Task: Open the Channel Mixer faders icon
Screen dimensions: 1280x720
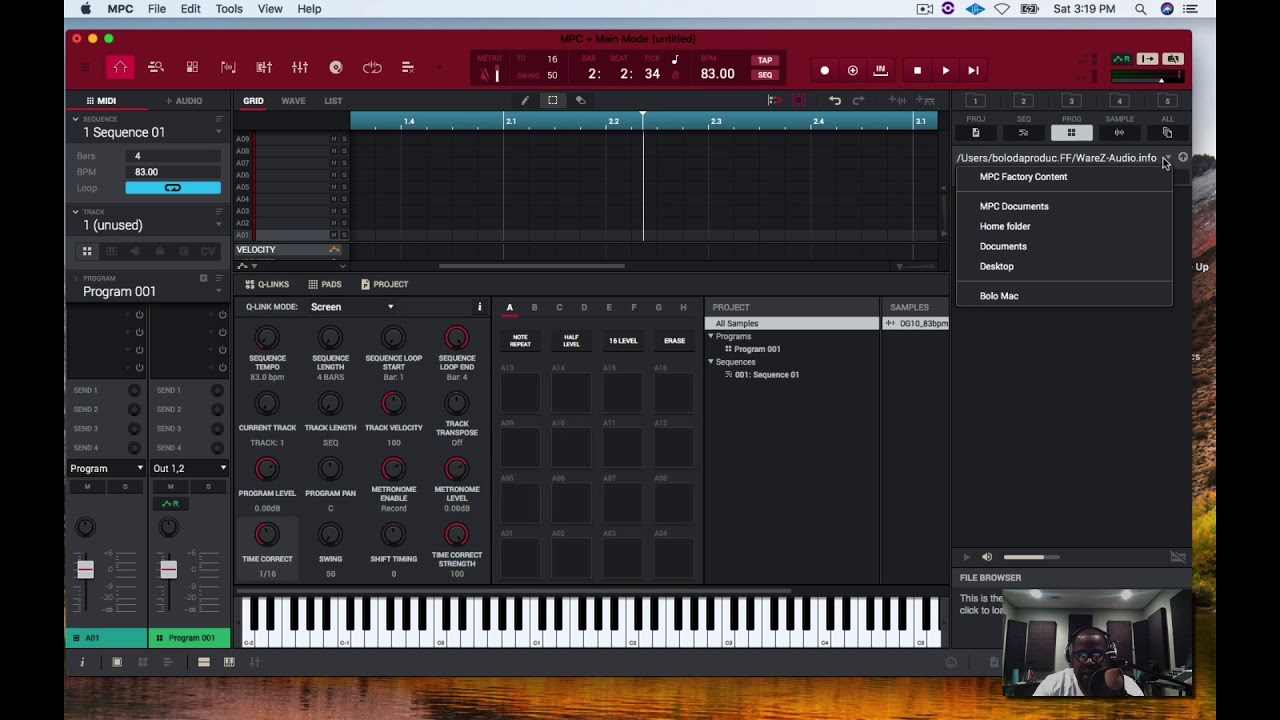Action: point(300,68)
